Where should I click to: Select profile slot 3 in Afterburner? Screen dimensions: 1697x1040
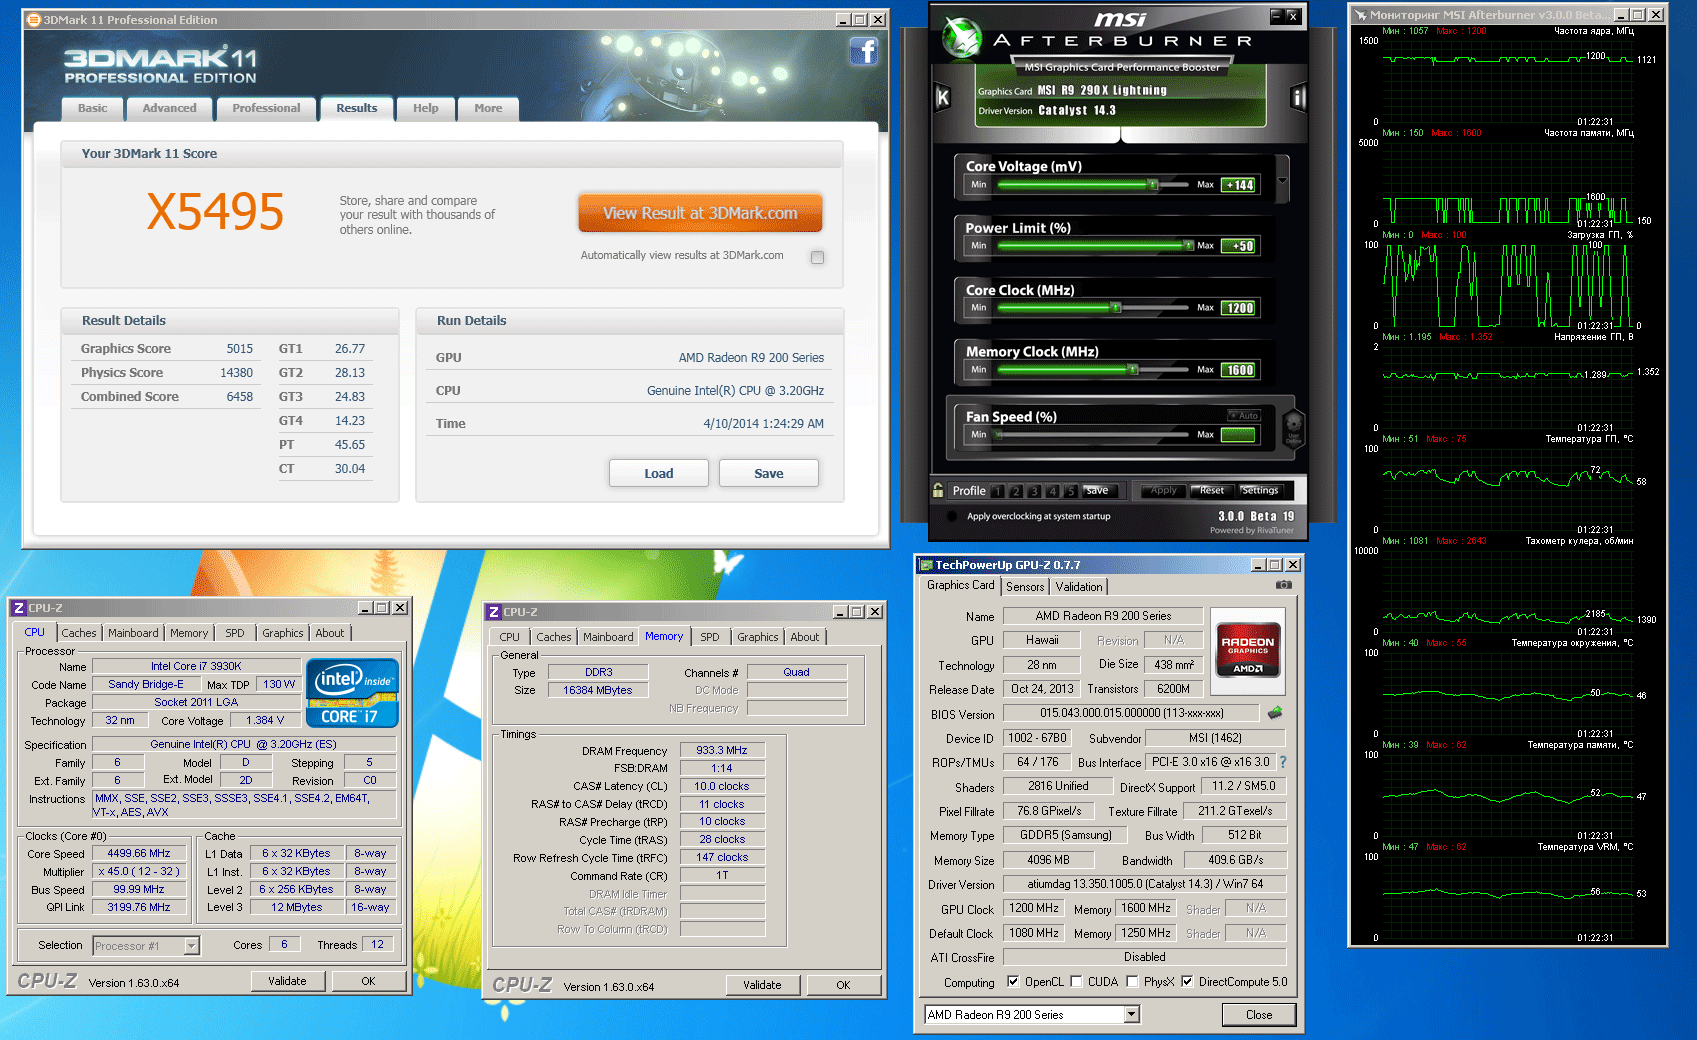1034,491
